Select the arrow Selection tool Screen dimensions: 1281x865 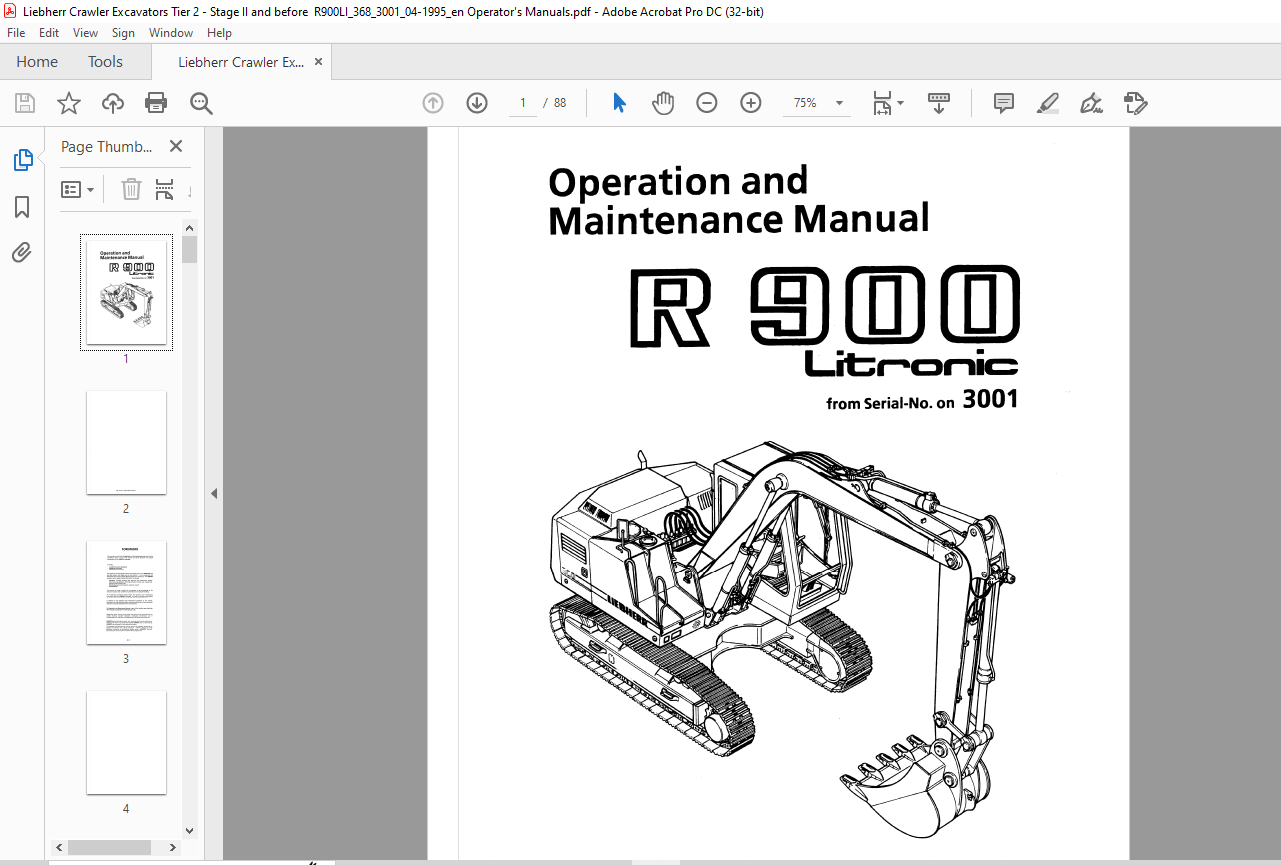click(619, 103)
